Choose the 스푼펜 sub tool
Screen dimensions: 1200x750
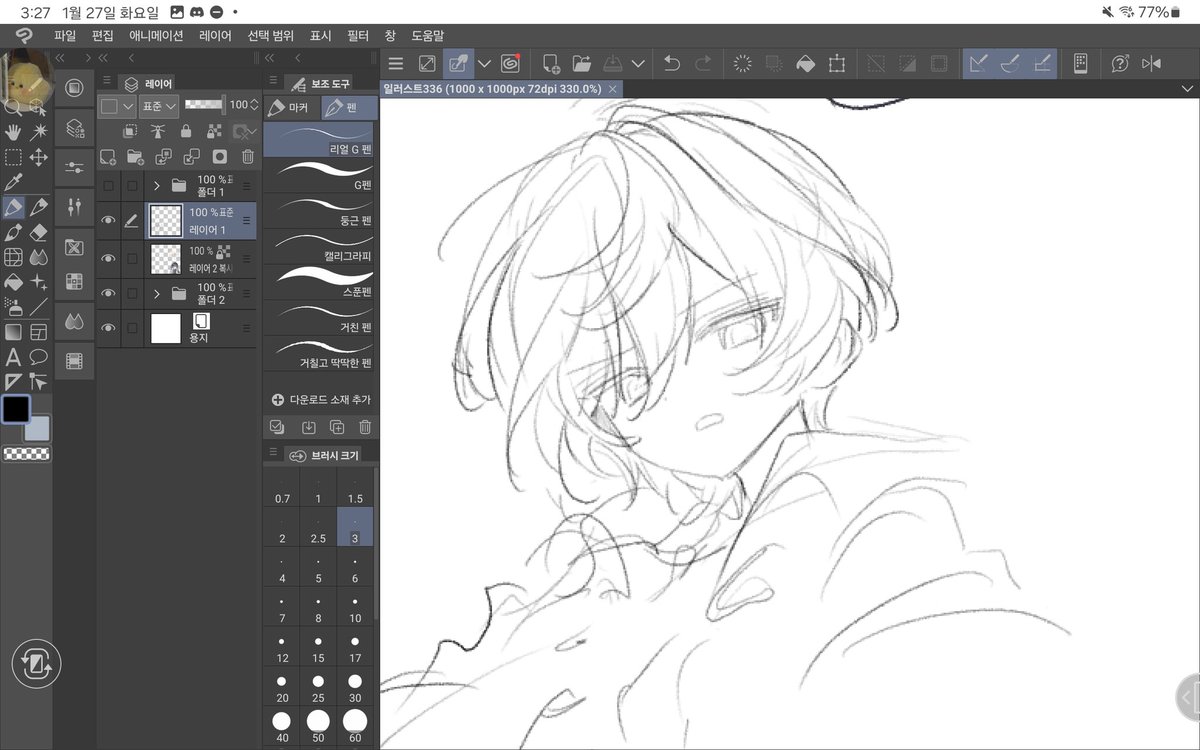click(x=319, y=281)
